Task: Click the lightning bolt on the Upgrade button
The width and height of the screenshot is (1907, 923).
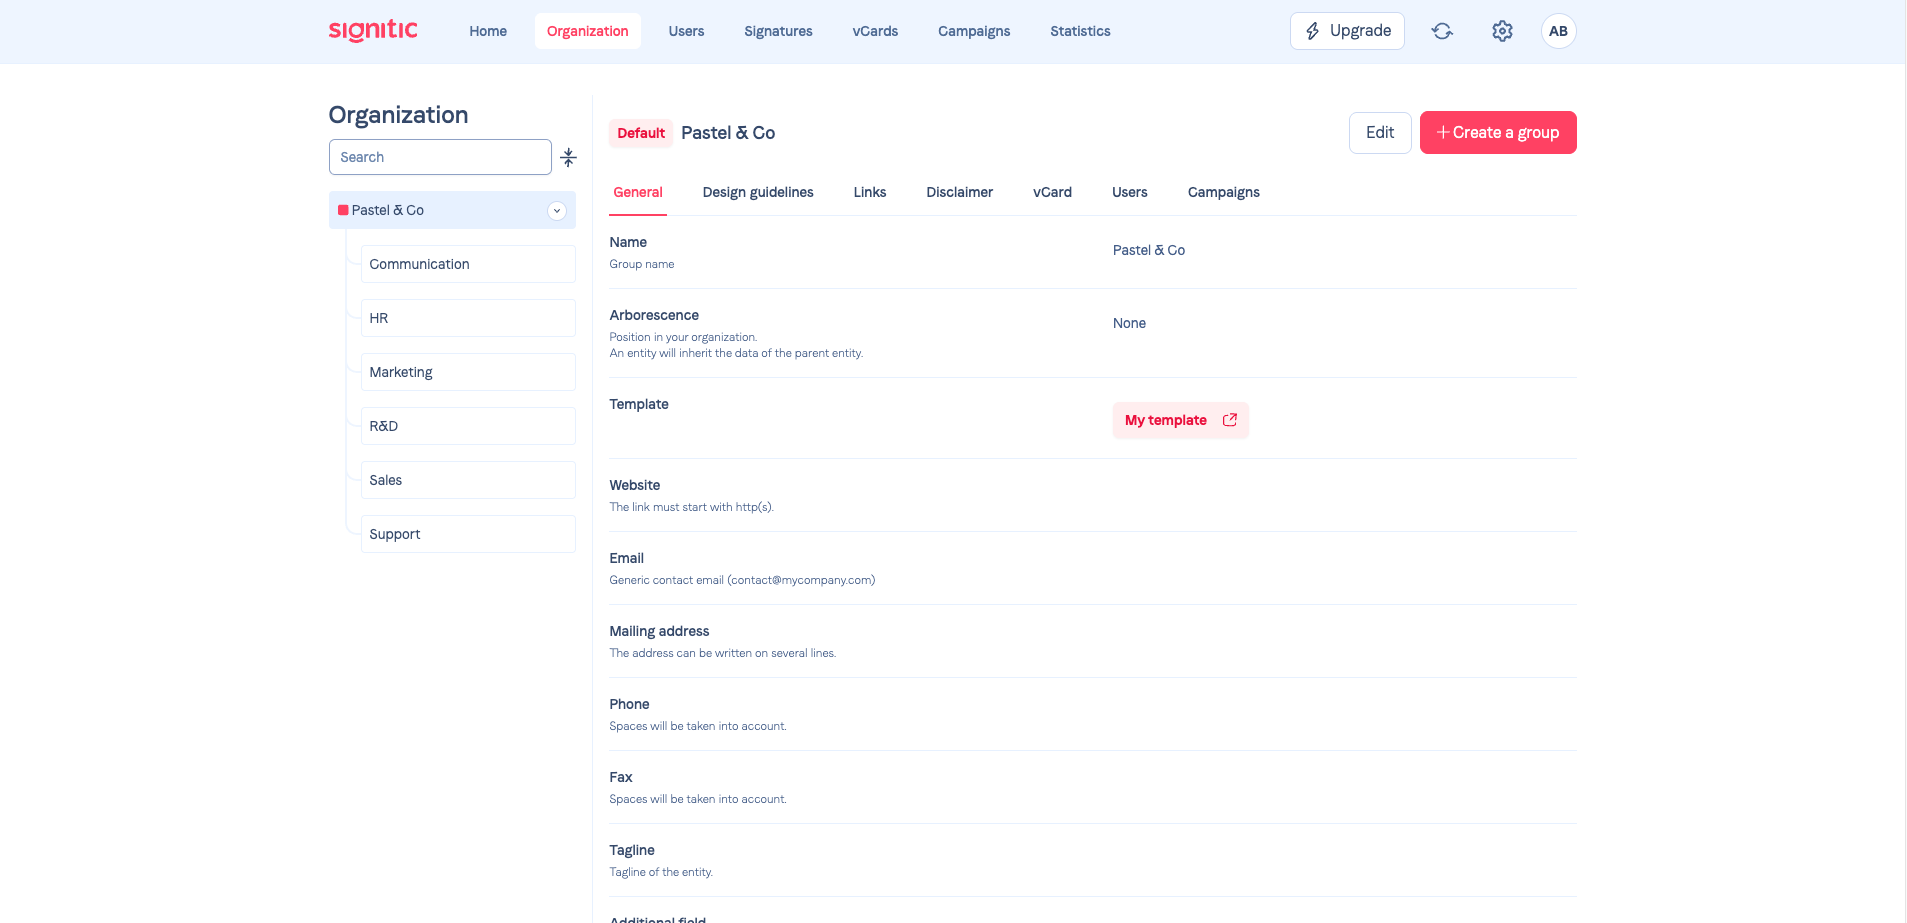Action: (x=1312, y=30)
